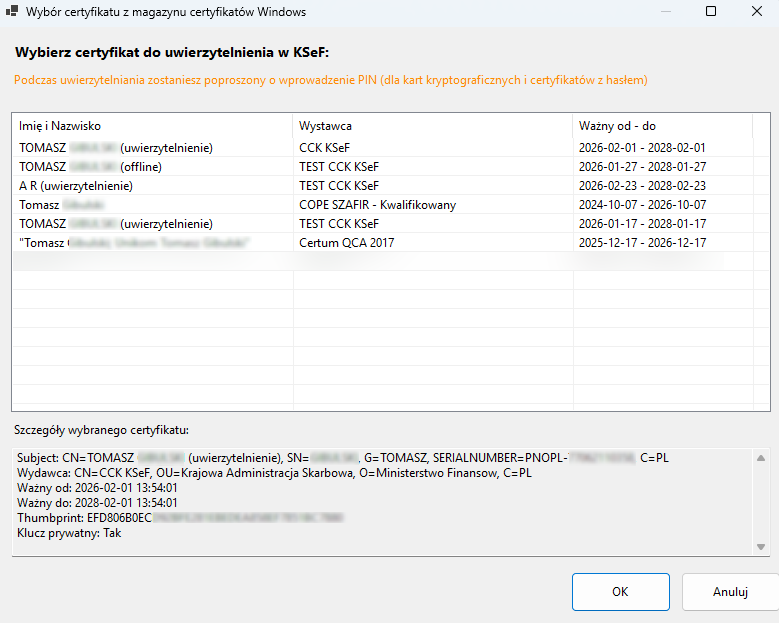The height and width of the screenshot is (623, 779).
Task: Confirm the selection with OK
Action: [x=620, y=591]
